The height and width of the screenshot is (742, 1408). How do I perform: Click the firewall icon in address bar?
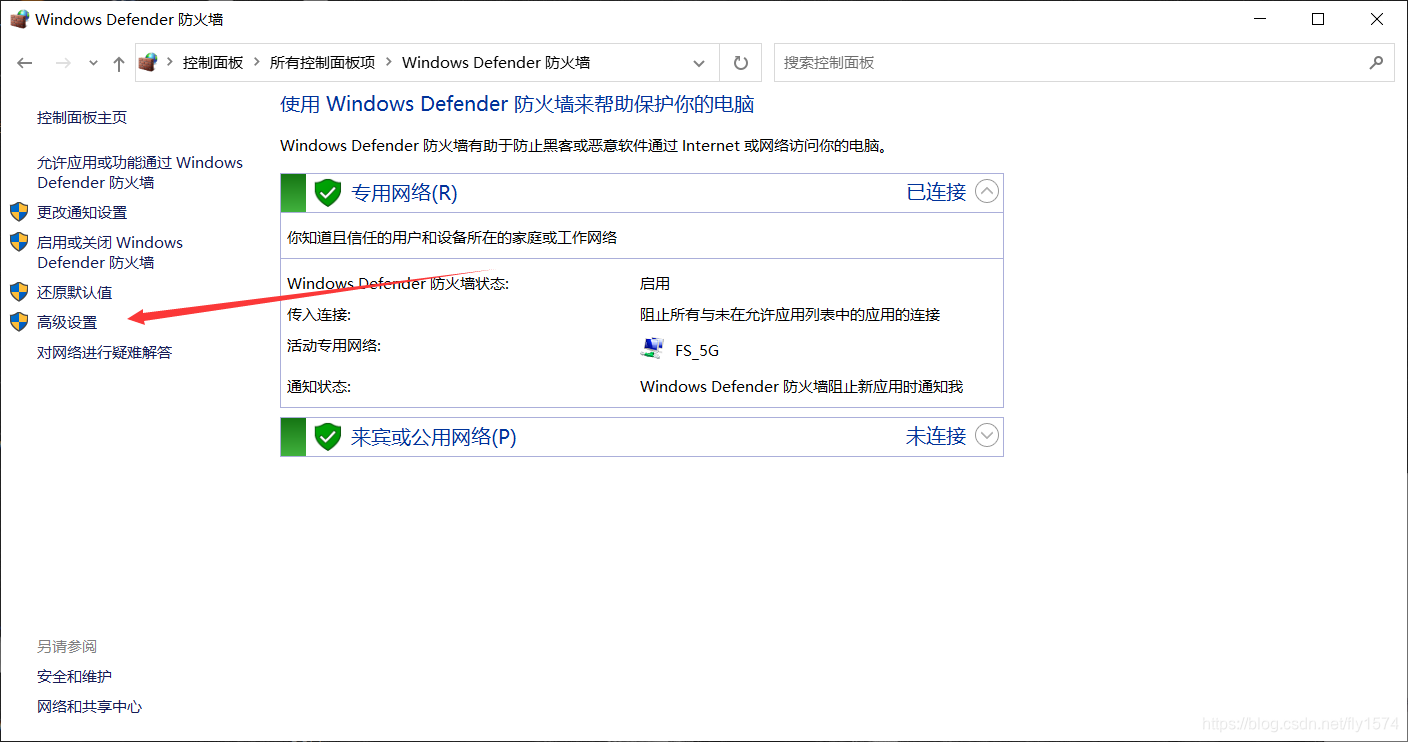tap(148, 62)
